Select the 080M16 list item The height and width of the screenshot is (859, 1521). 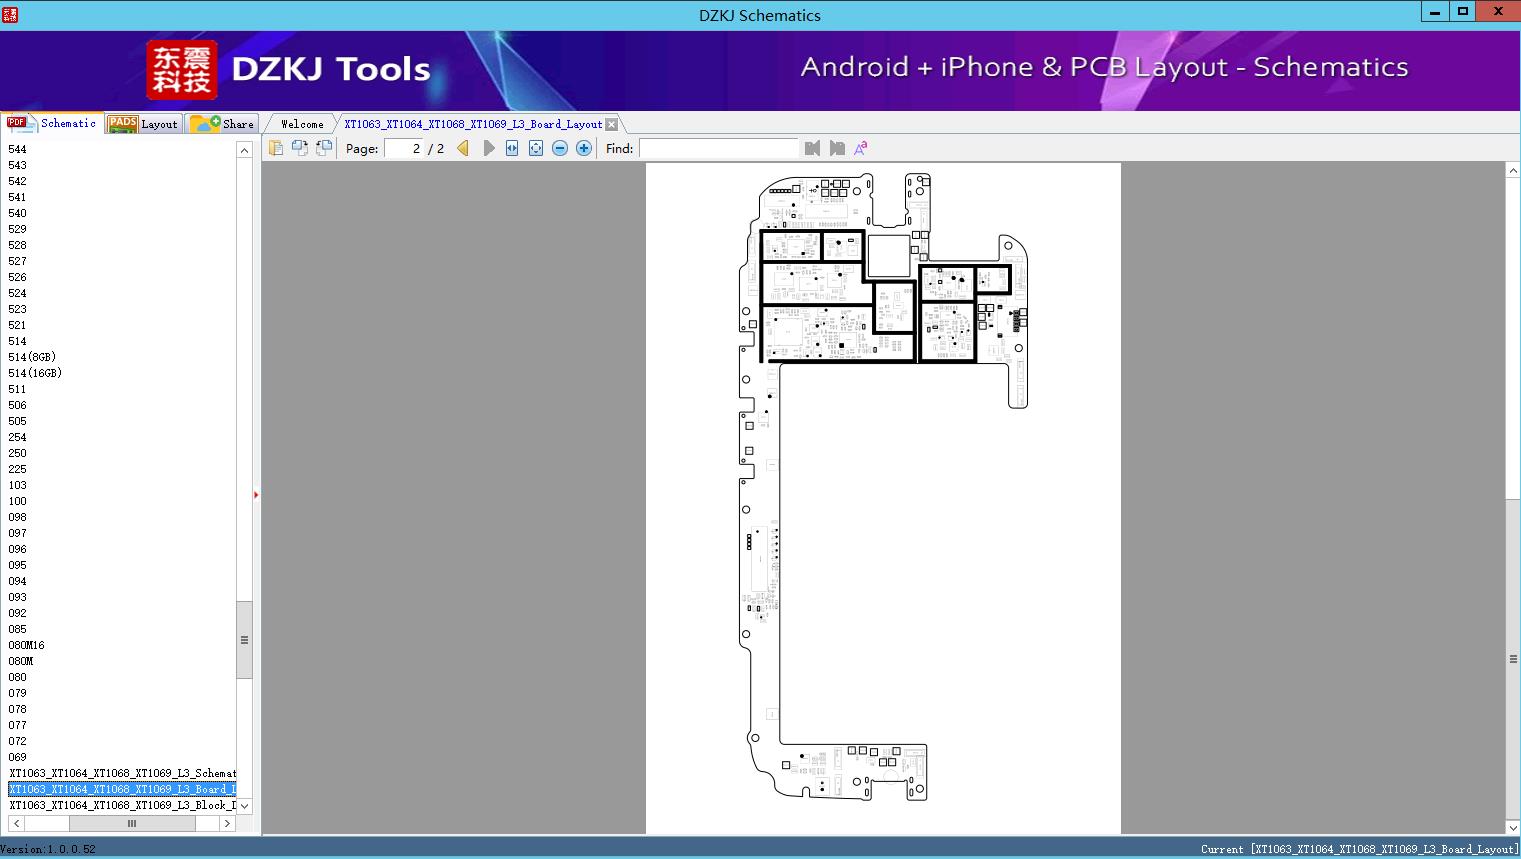click(x=26, y=645)
